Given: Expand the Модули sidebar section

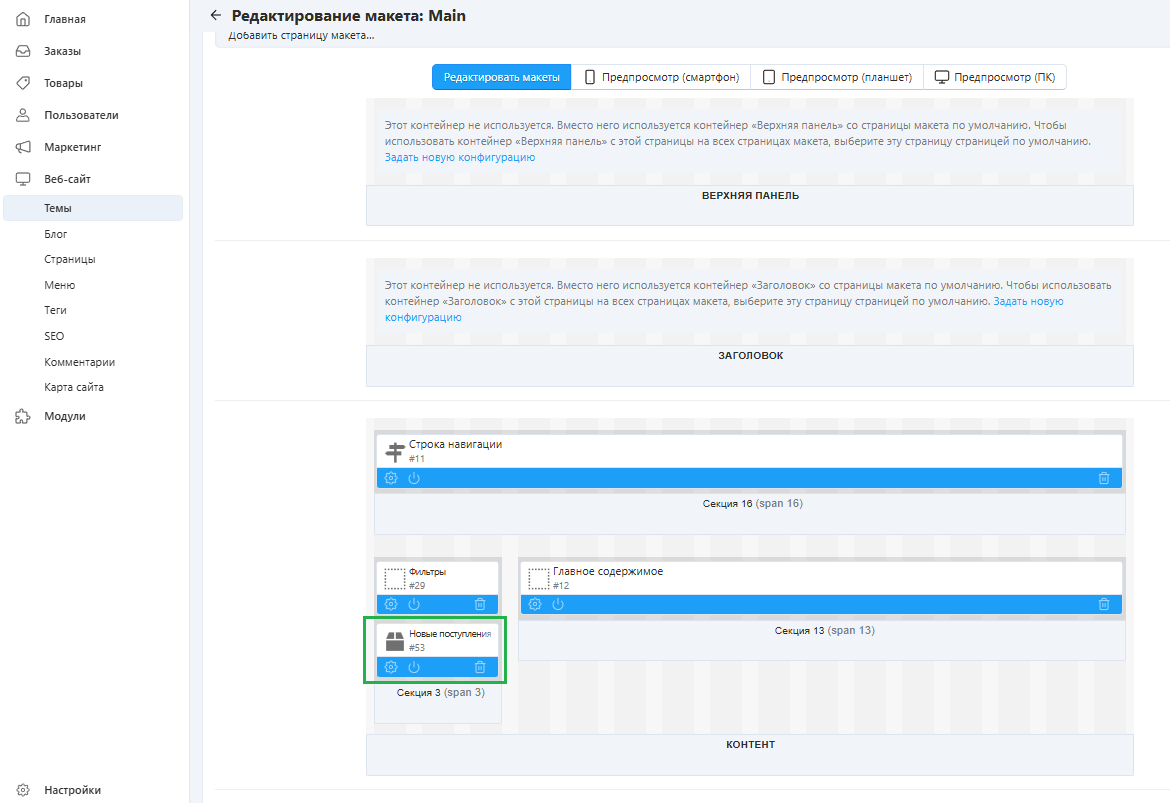Looking at the screenshot, I should pyautogui.click(x=64, y=416).
